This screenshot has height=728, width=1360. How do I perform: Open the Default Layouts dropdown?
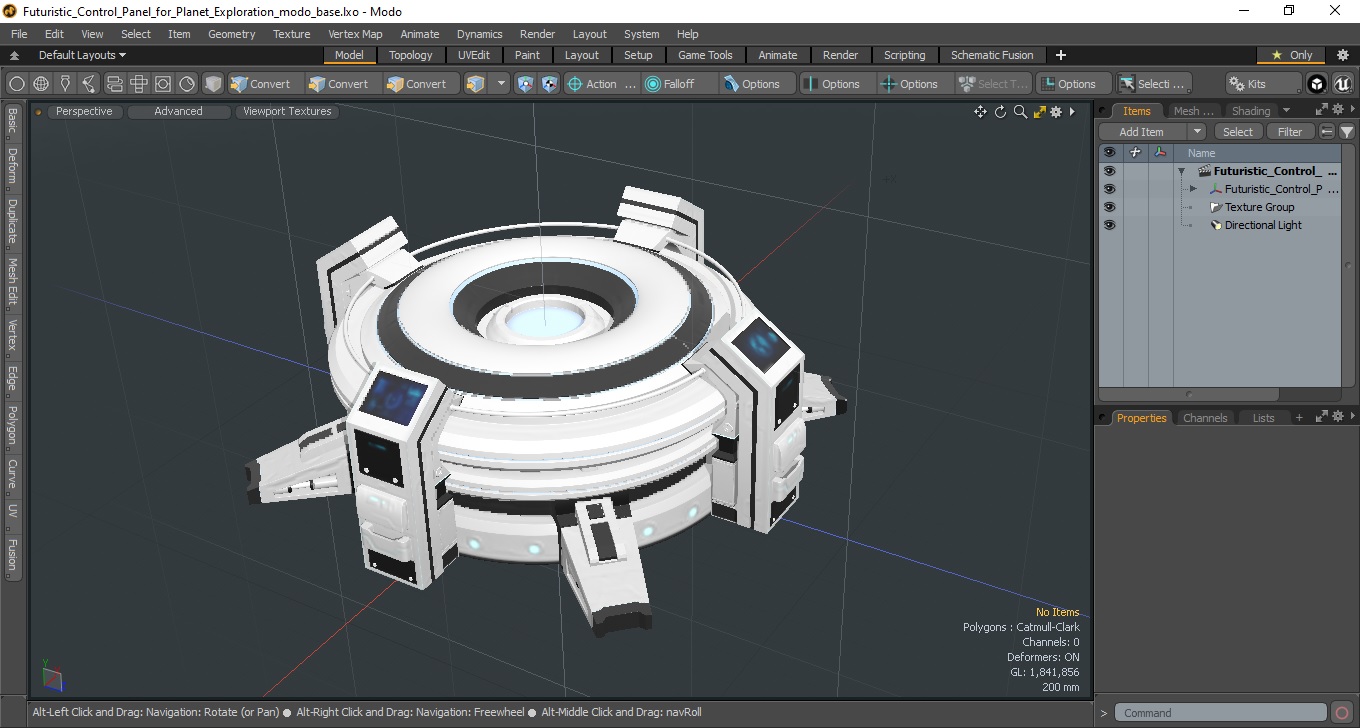coord(82,55)
